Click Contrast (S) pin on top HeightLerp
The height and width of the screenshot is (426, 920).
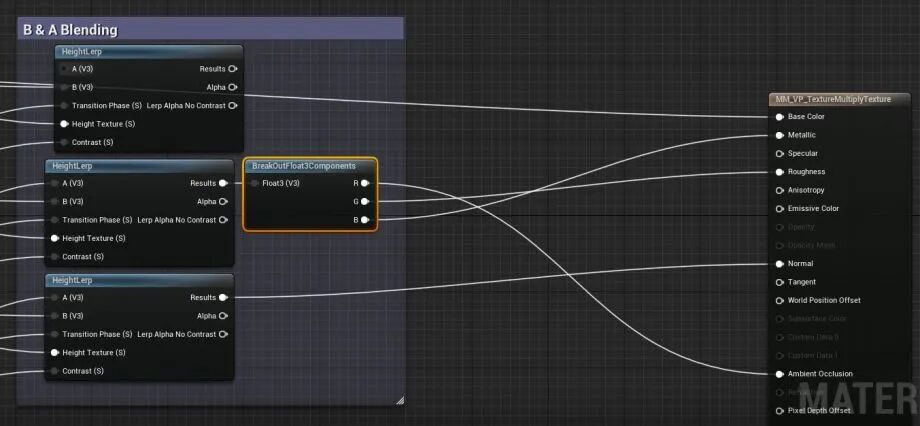64,142
